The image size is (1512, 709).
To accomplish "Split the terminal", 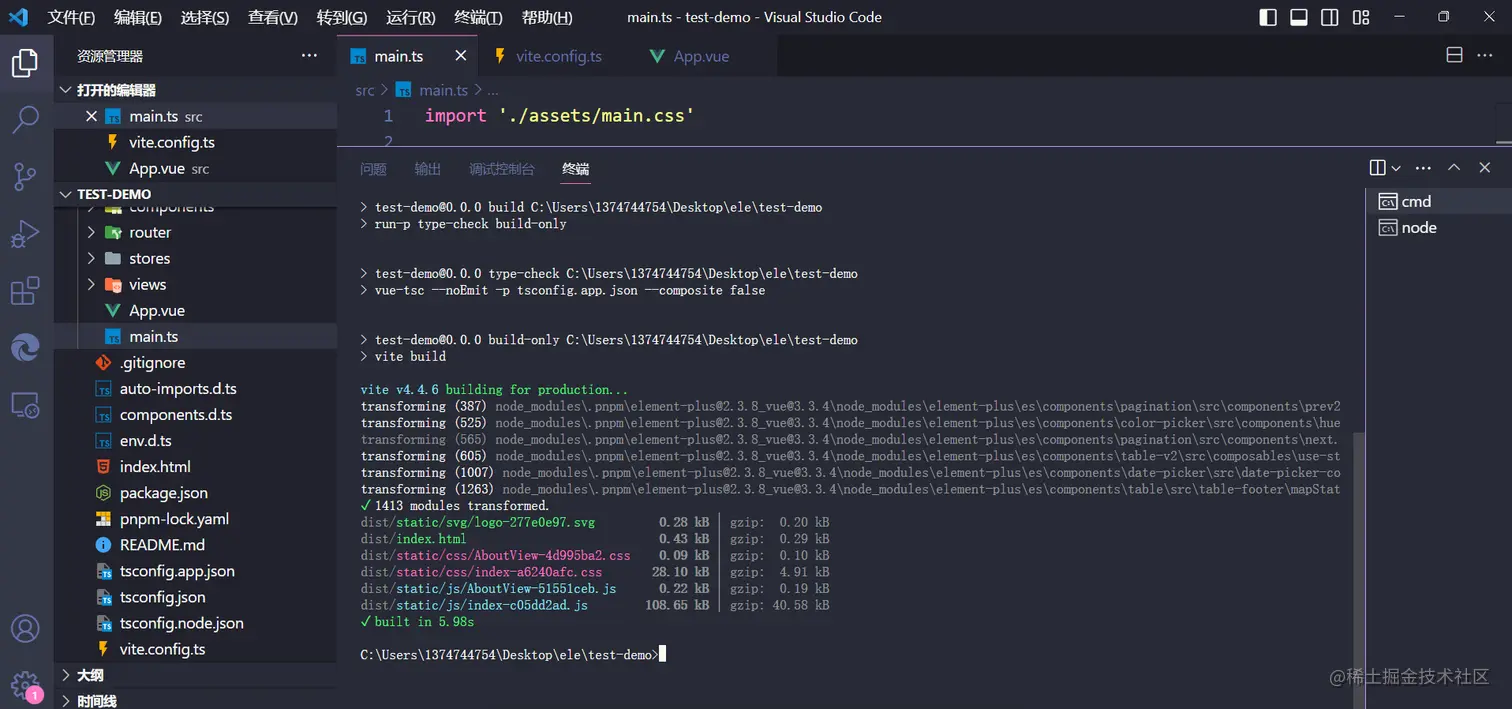I will click(x=1378, y=168).
